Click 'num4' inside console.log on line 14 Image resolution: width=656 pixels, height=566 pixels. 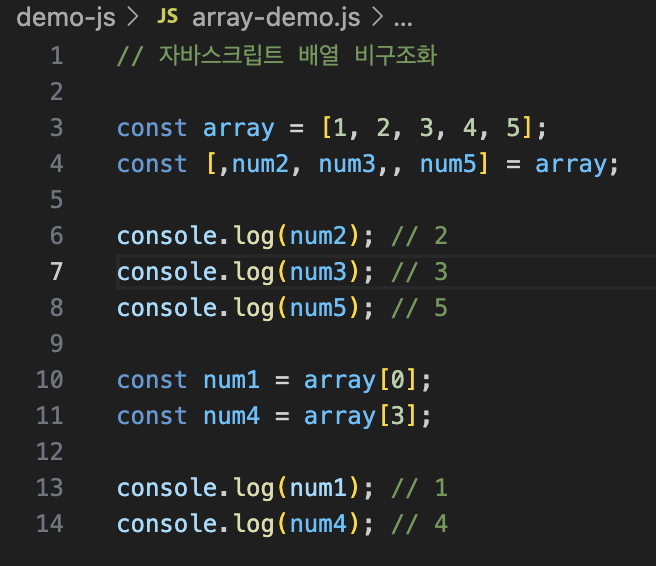point(318,524)
